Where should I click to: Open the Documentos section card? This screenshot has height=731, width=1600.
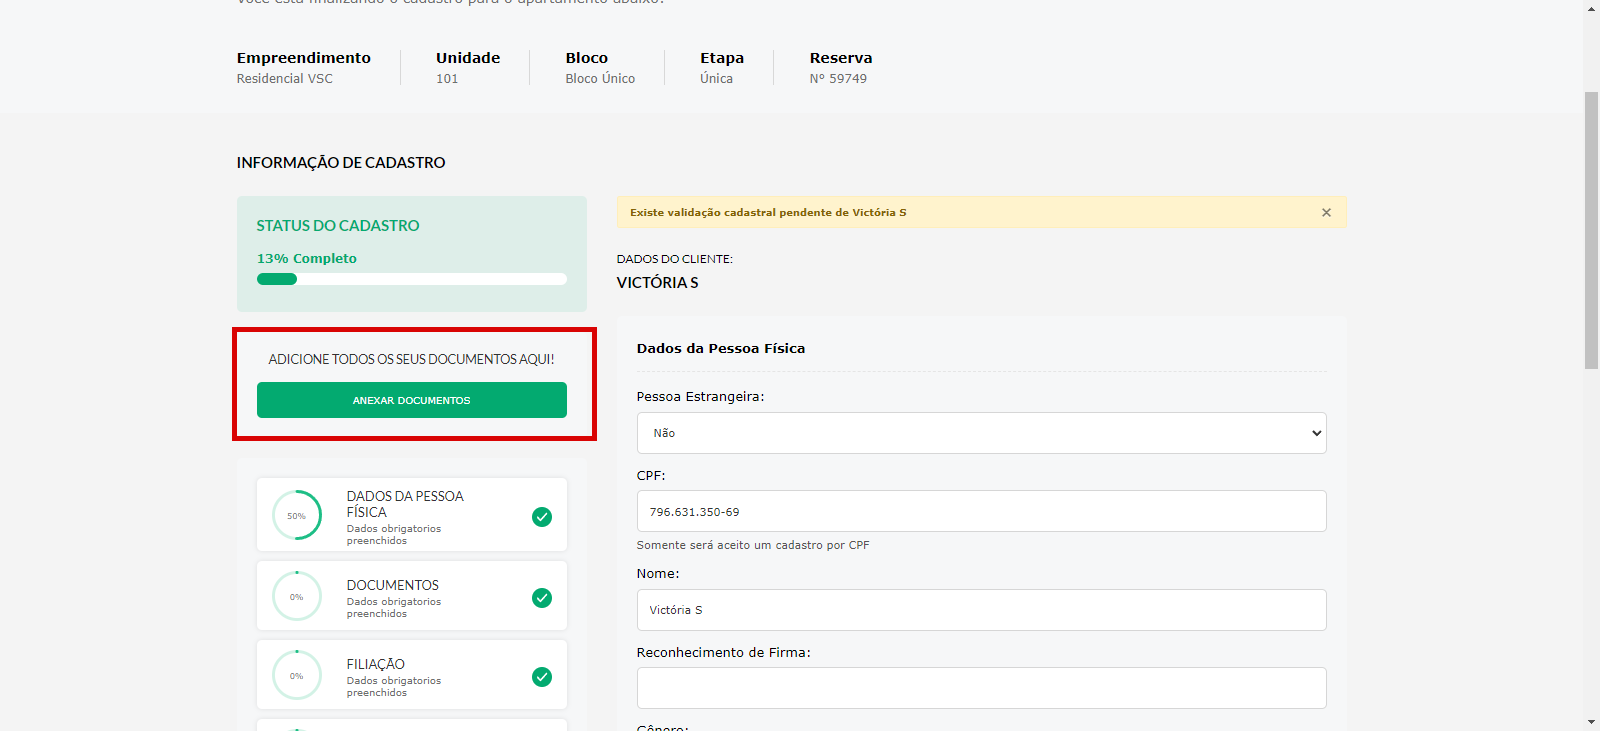coord(412,596)
